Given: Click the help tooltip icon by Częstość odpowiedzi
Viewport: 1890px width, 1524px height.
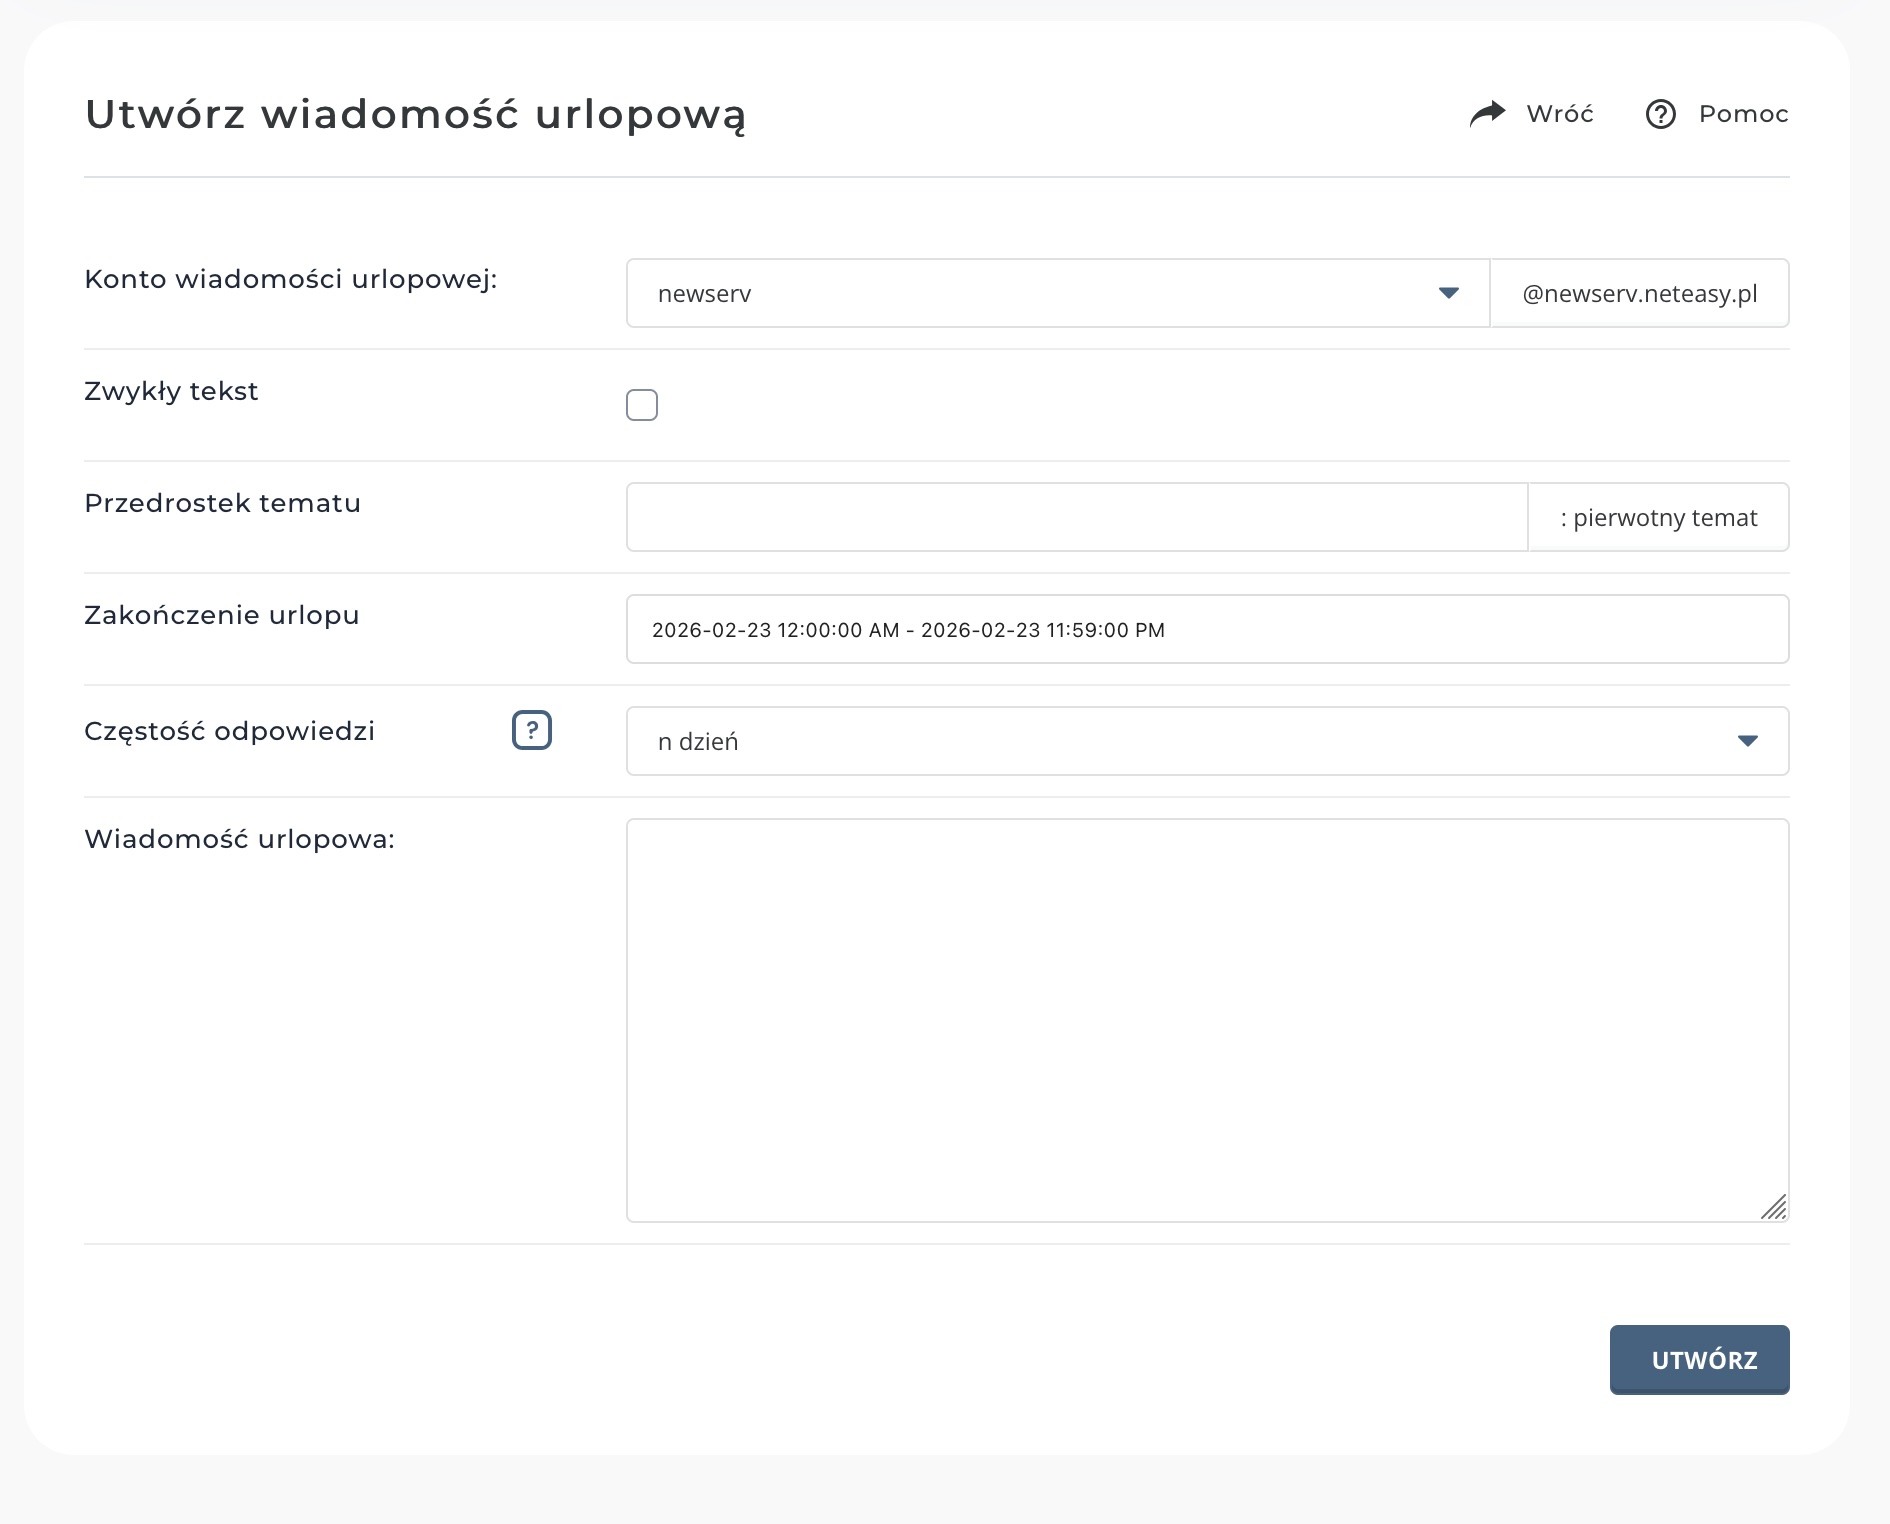Looking at the screenshot, I should 532,731.
